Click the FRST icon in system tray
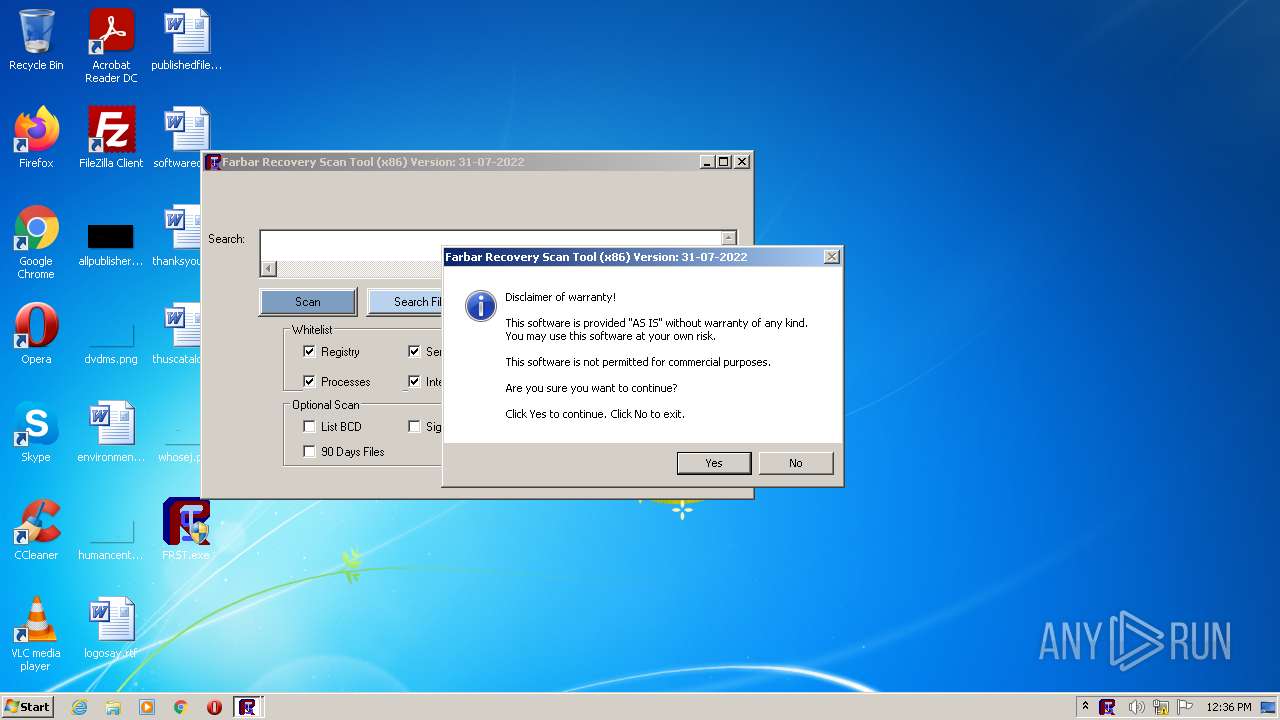 pyautogui.click(x=1108, y=707)
